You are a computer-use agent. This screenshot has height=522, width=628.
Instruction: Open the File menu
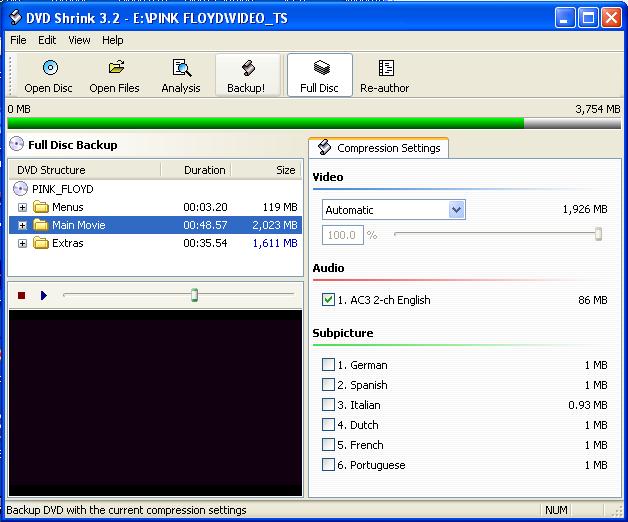coord(18,40)
